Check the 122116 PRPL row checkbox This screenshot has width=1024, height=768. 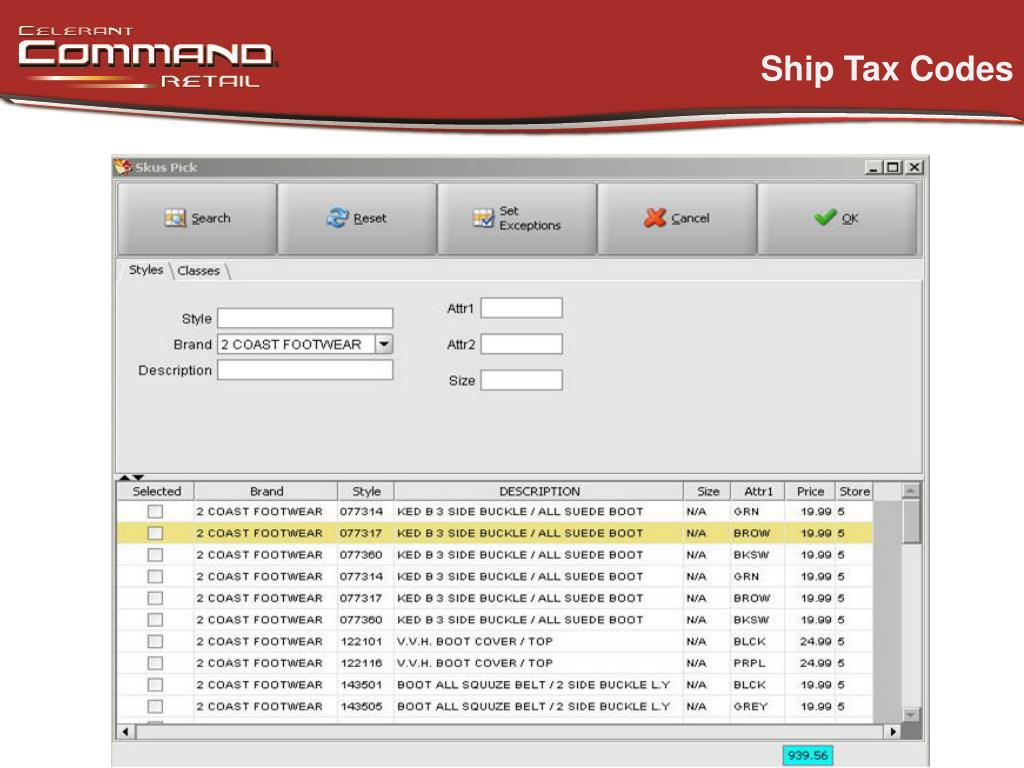[155, 663]
